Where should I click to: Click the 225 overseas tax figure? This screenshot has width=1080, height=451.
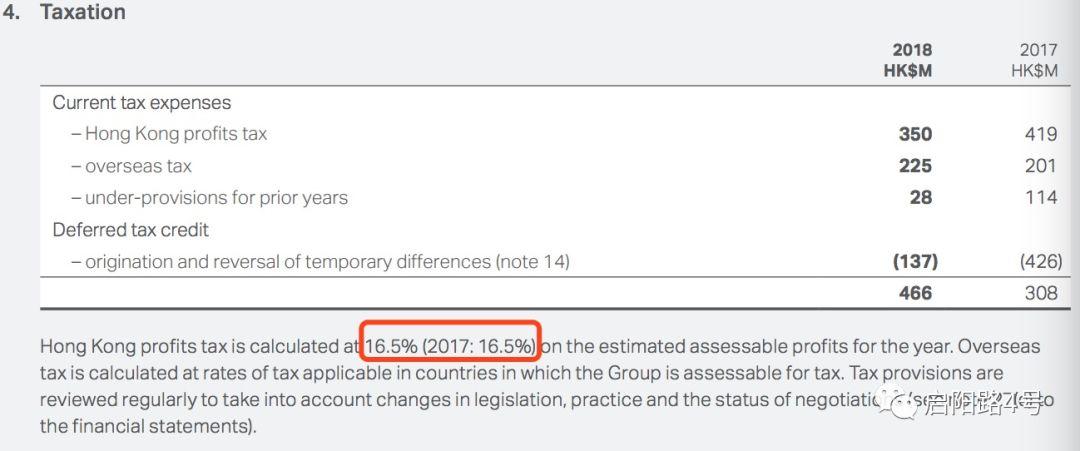tap(915, 166)
